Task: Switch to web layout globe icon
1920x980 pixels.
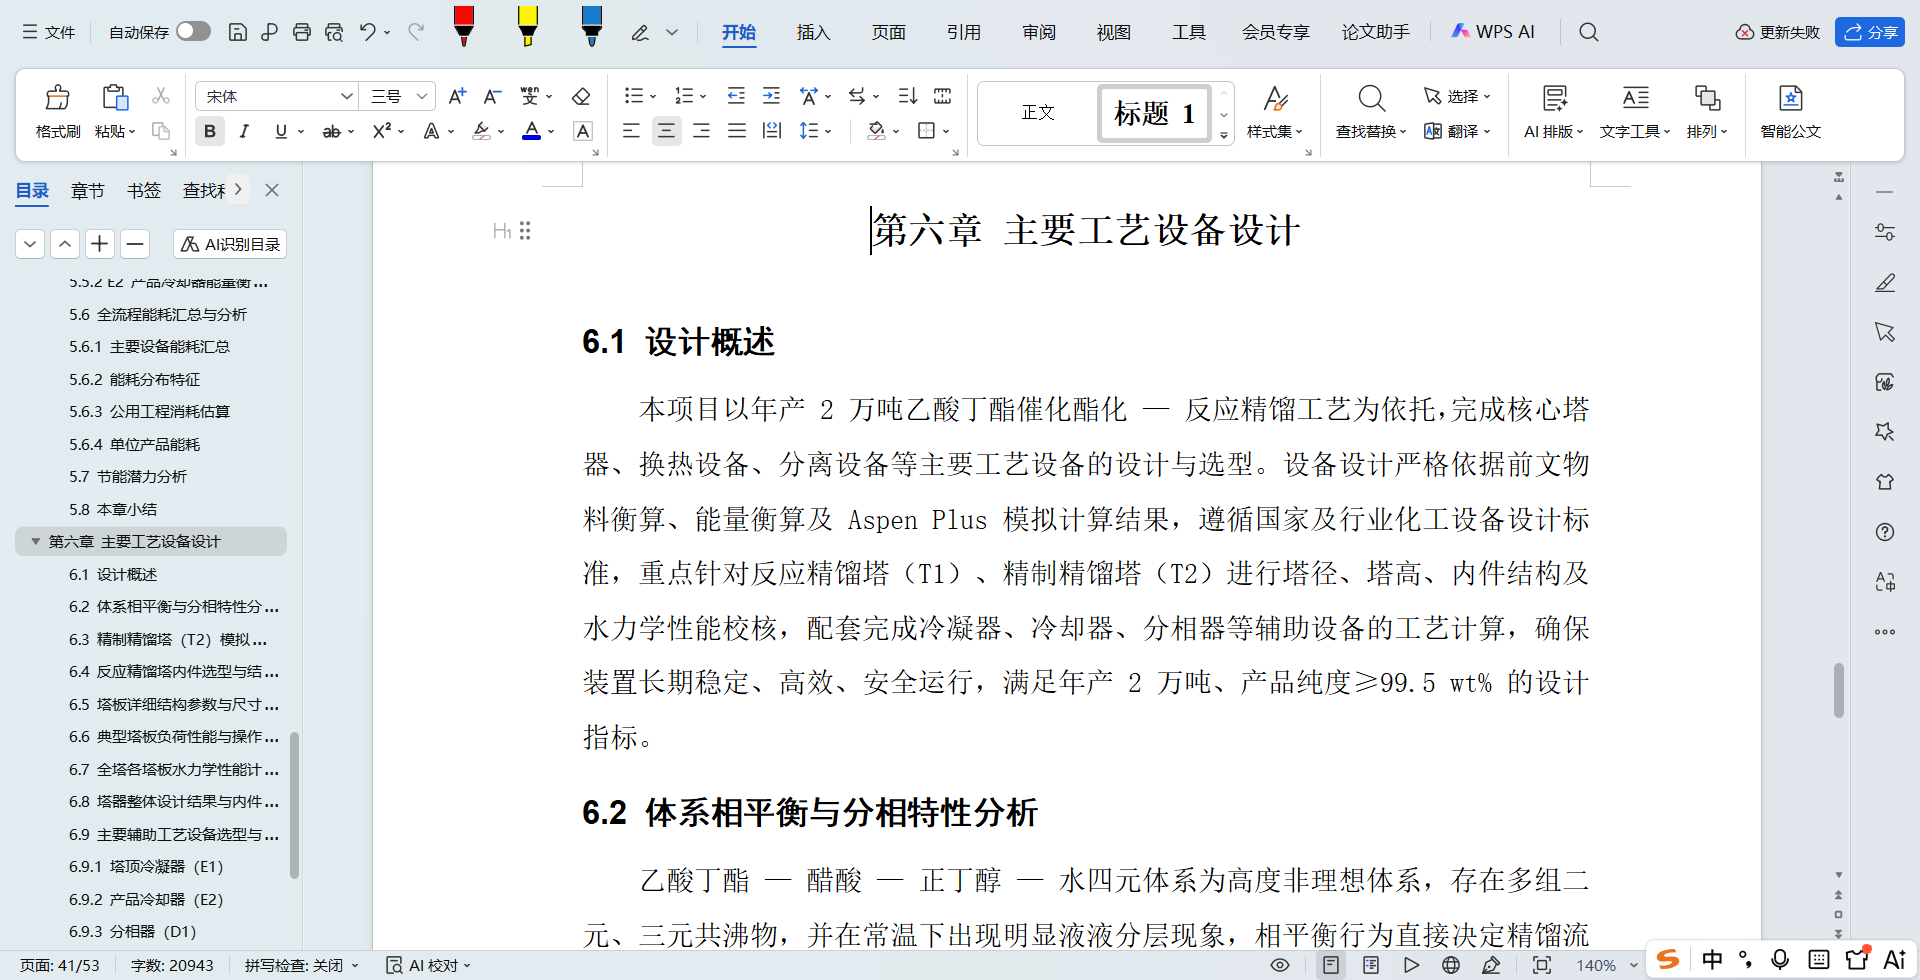Action: (x=1451, y=965)
